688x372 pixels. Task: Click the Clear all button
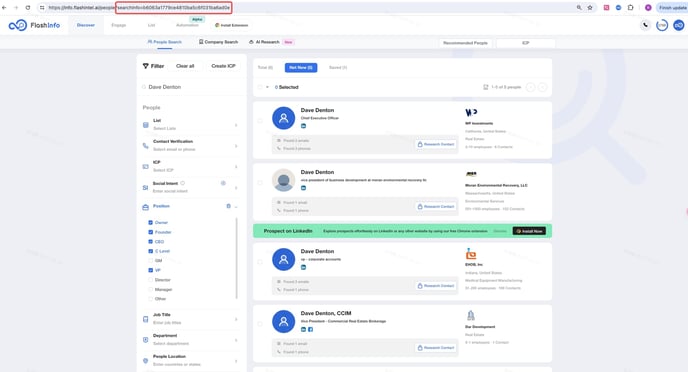coord(185,66)
